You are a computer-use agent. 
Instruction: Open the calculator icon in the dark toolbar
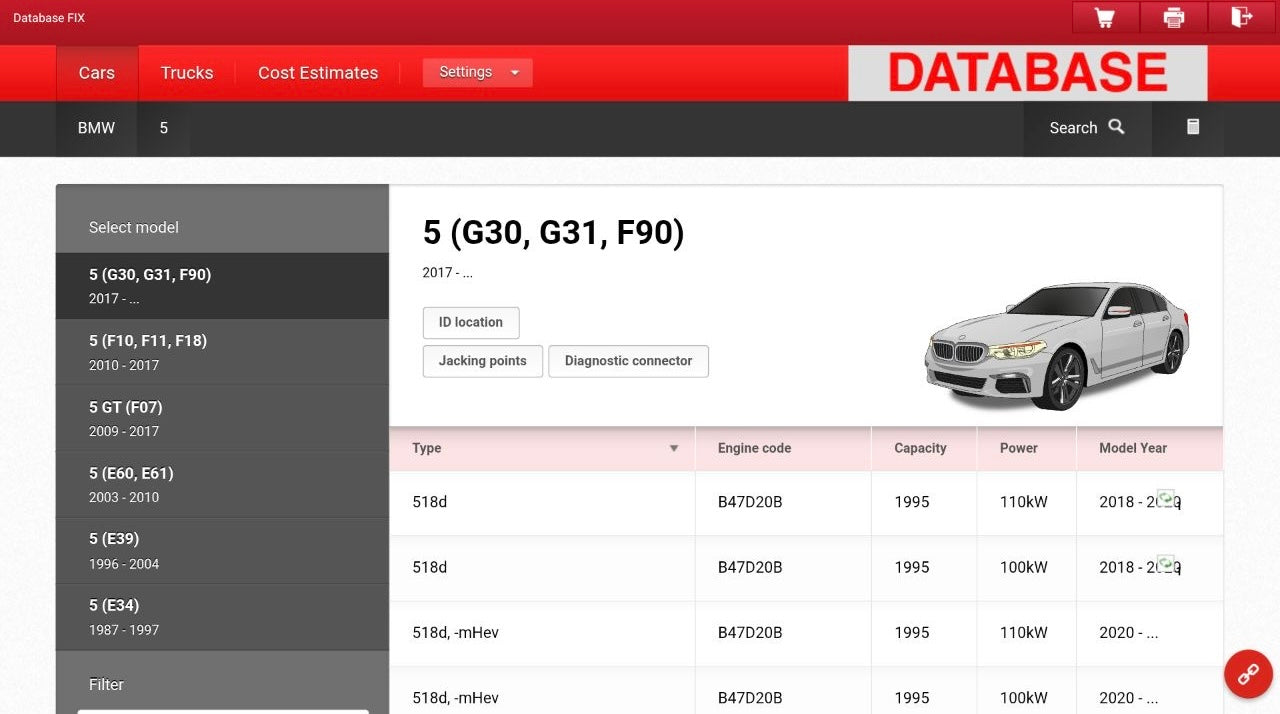tap(1192, 128)
